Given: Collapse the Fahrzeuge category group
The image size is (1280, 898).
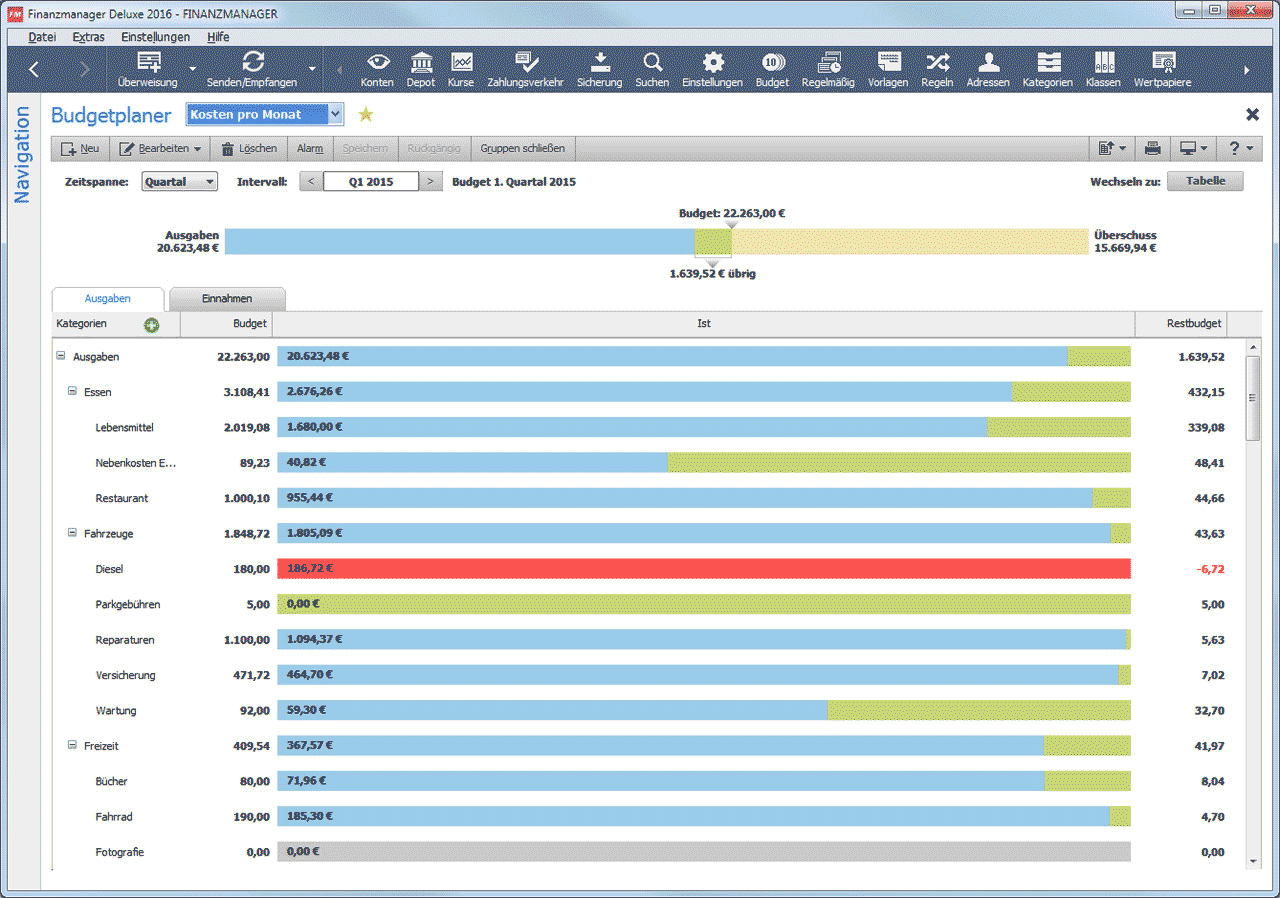Looking at the screenshot, I should tap(72, 533).
